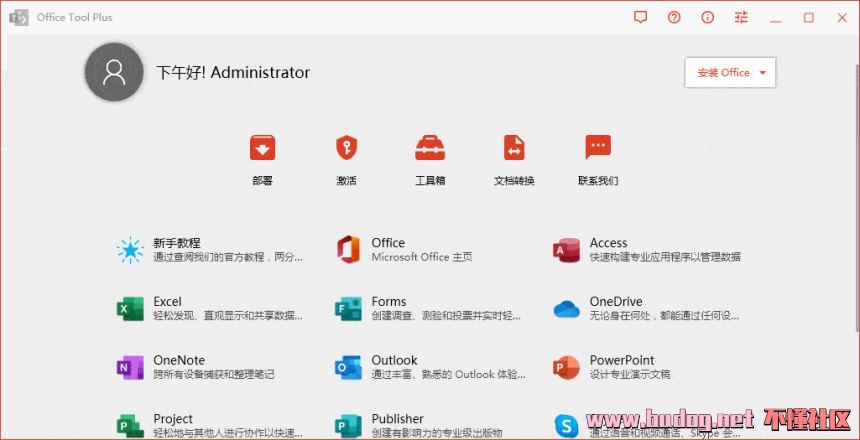Screen dimensions: 860x440
Task: Click the OneDrive cloud icon
Action: click(567, 309)
